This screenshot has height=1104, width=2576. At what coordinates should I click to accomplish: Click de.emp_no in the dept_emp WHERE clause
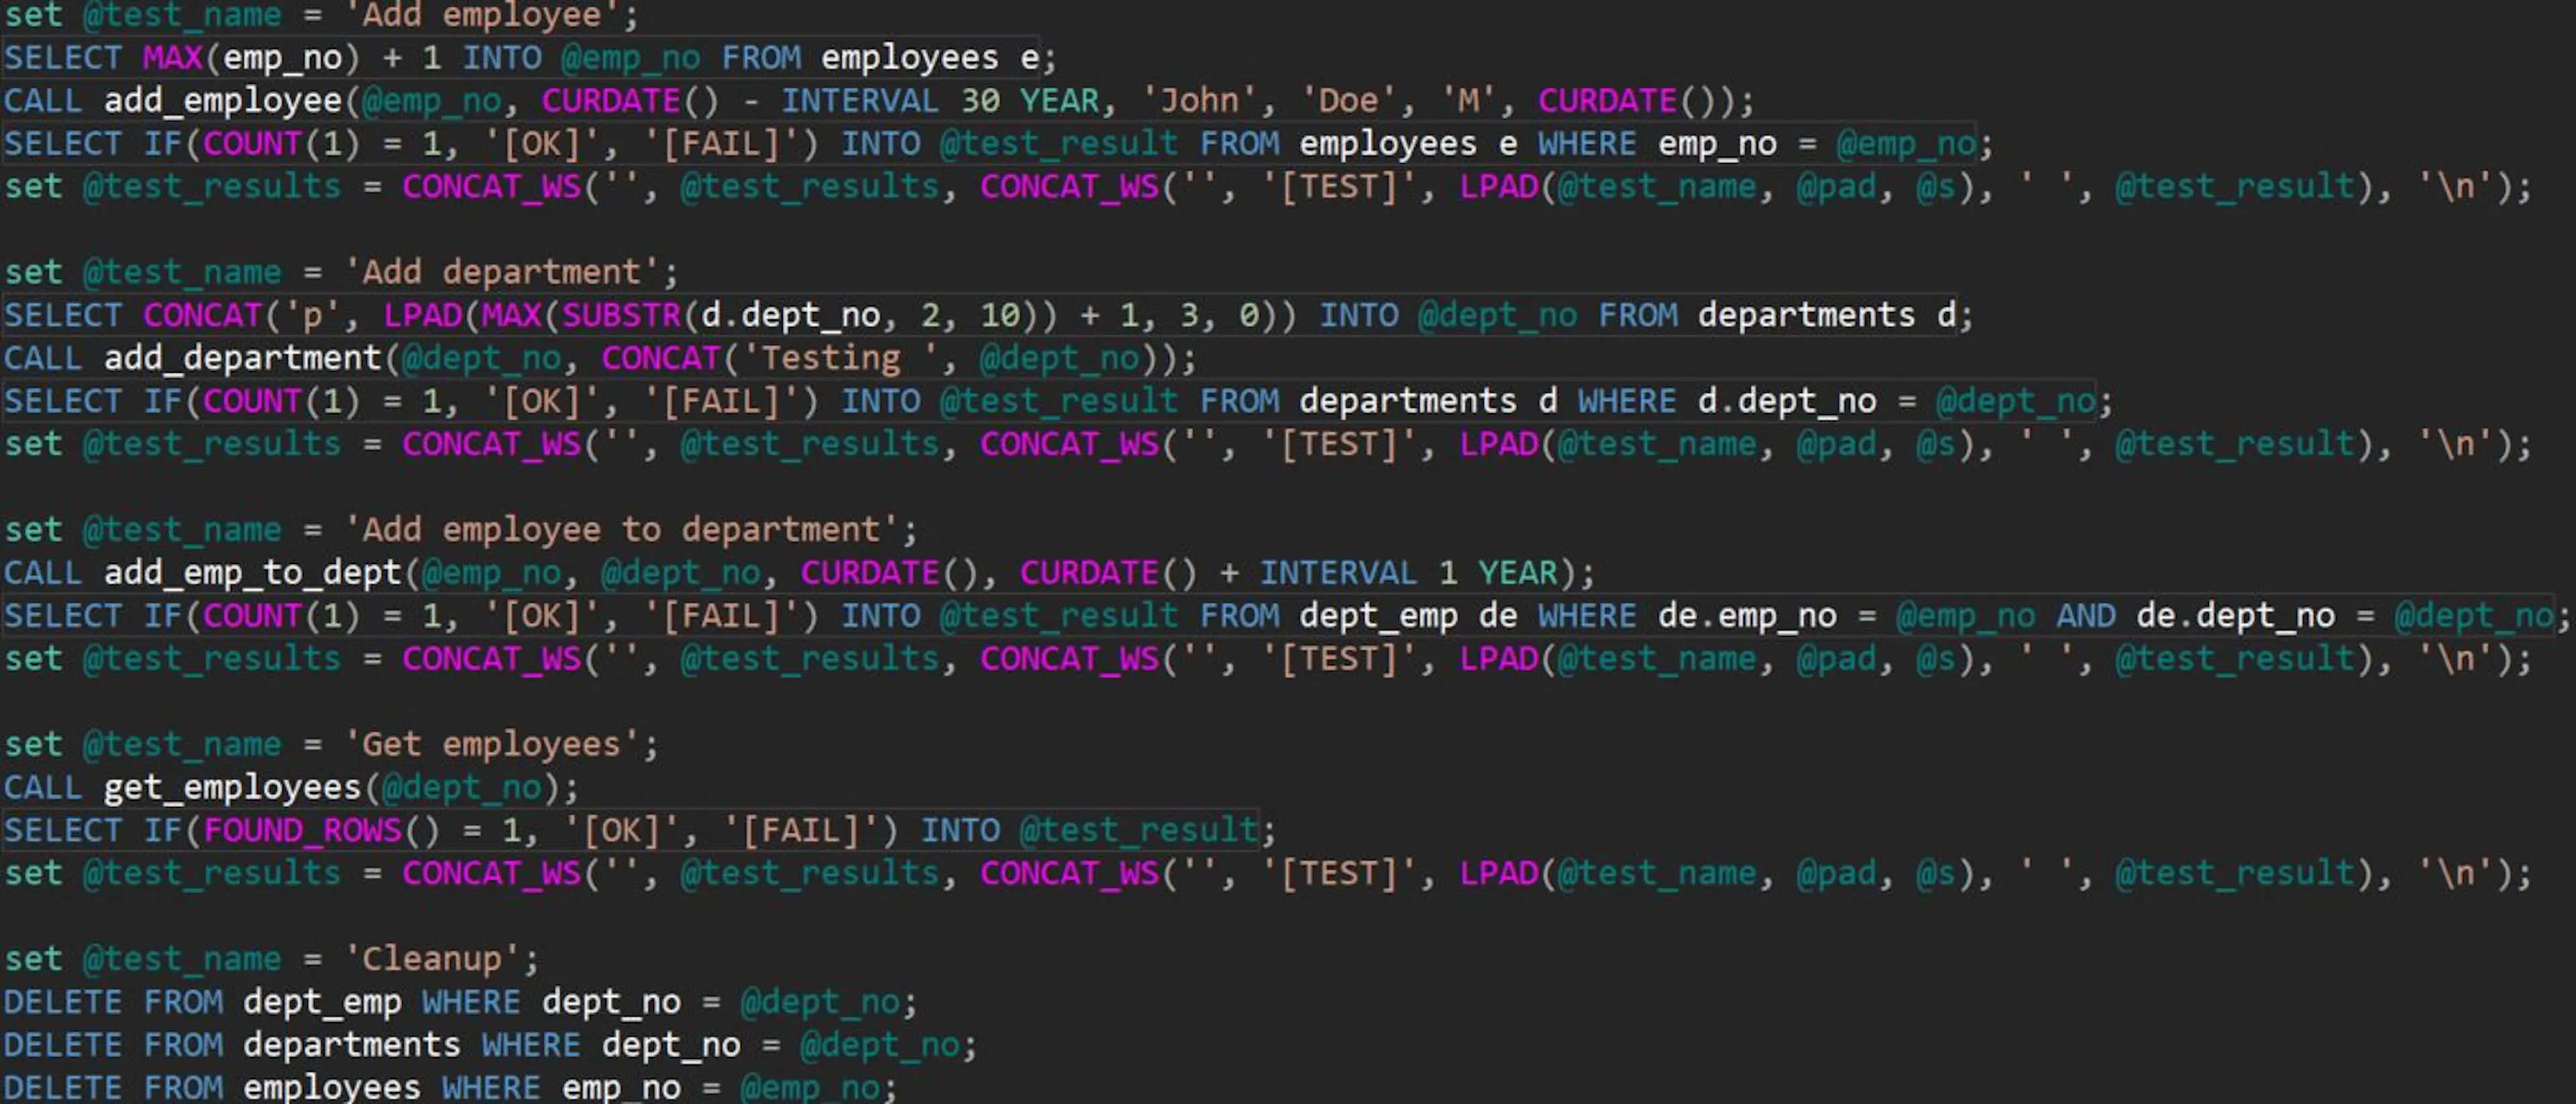[1747, 616]
